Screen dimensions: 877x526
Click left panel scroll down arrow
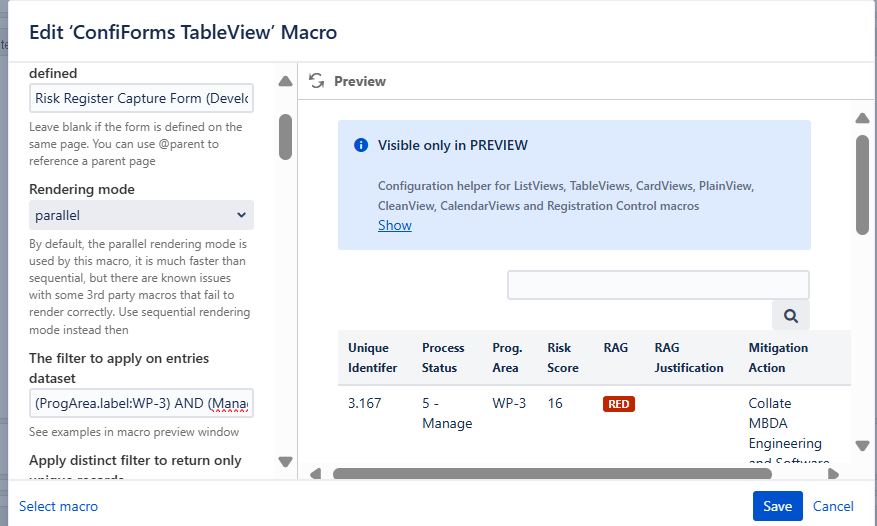tap(285, 462)
